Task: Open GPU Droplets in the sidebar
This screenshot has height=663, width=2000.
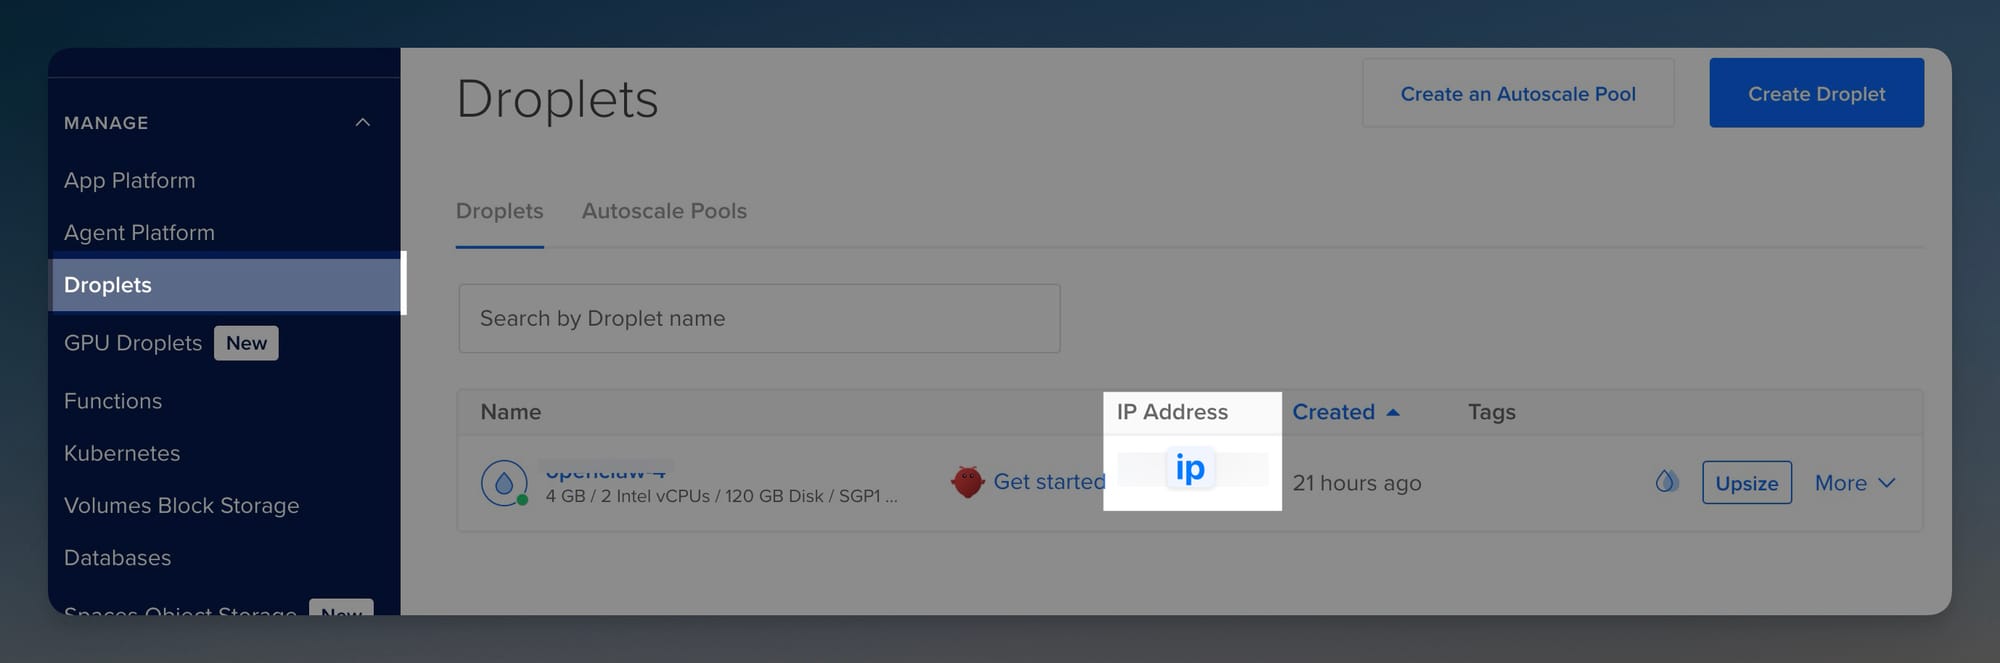Action: 133,343
